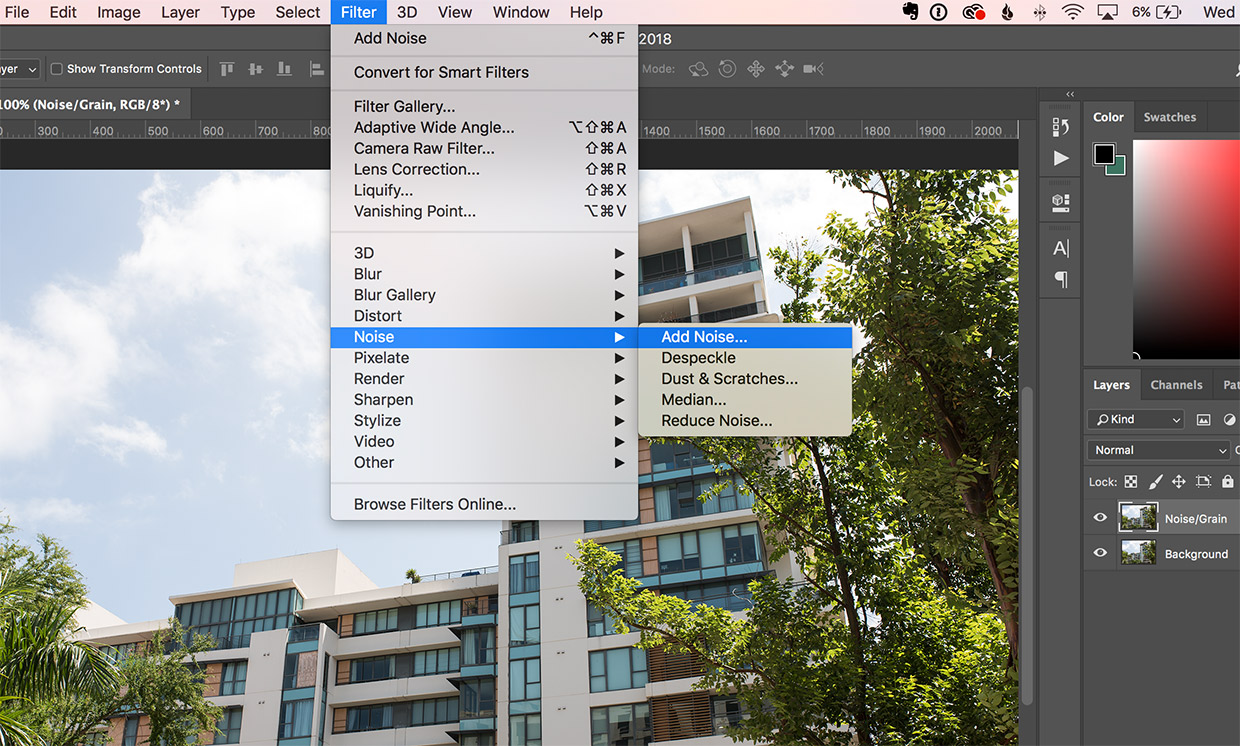Choose Add Noise... in Noise submenu
The width and height of the screenshot is (1240, 746).
tap(745, 337)
